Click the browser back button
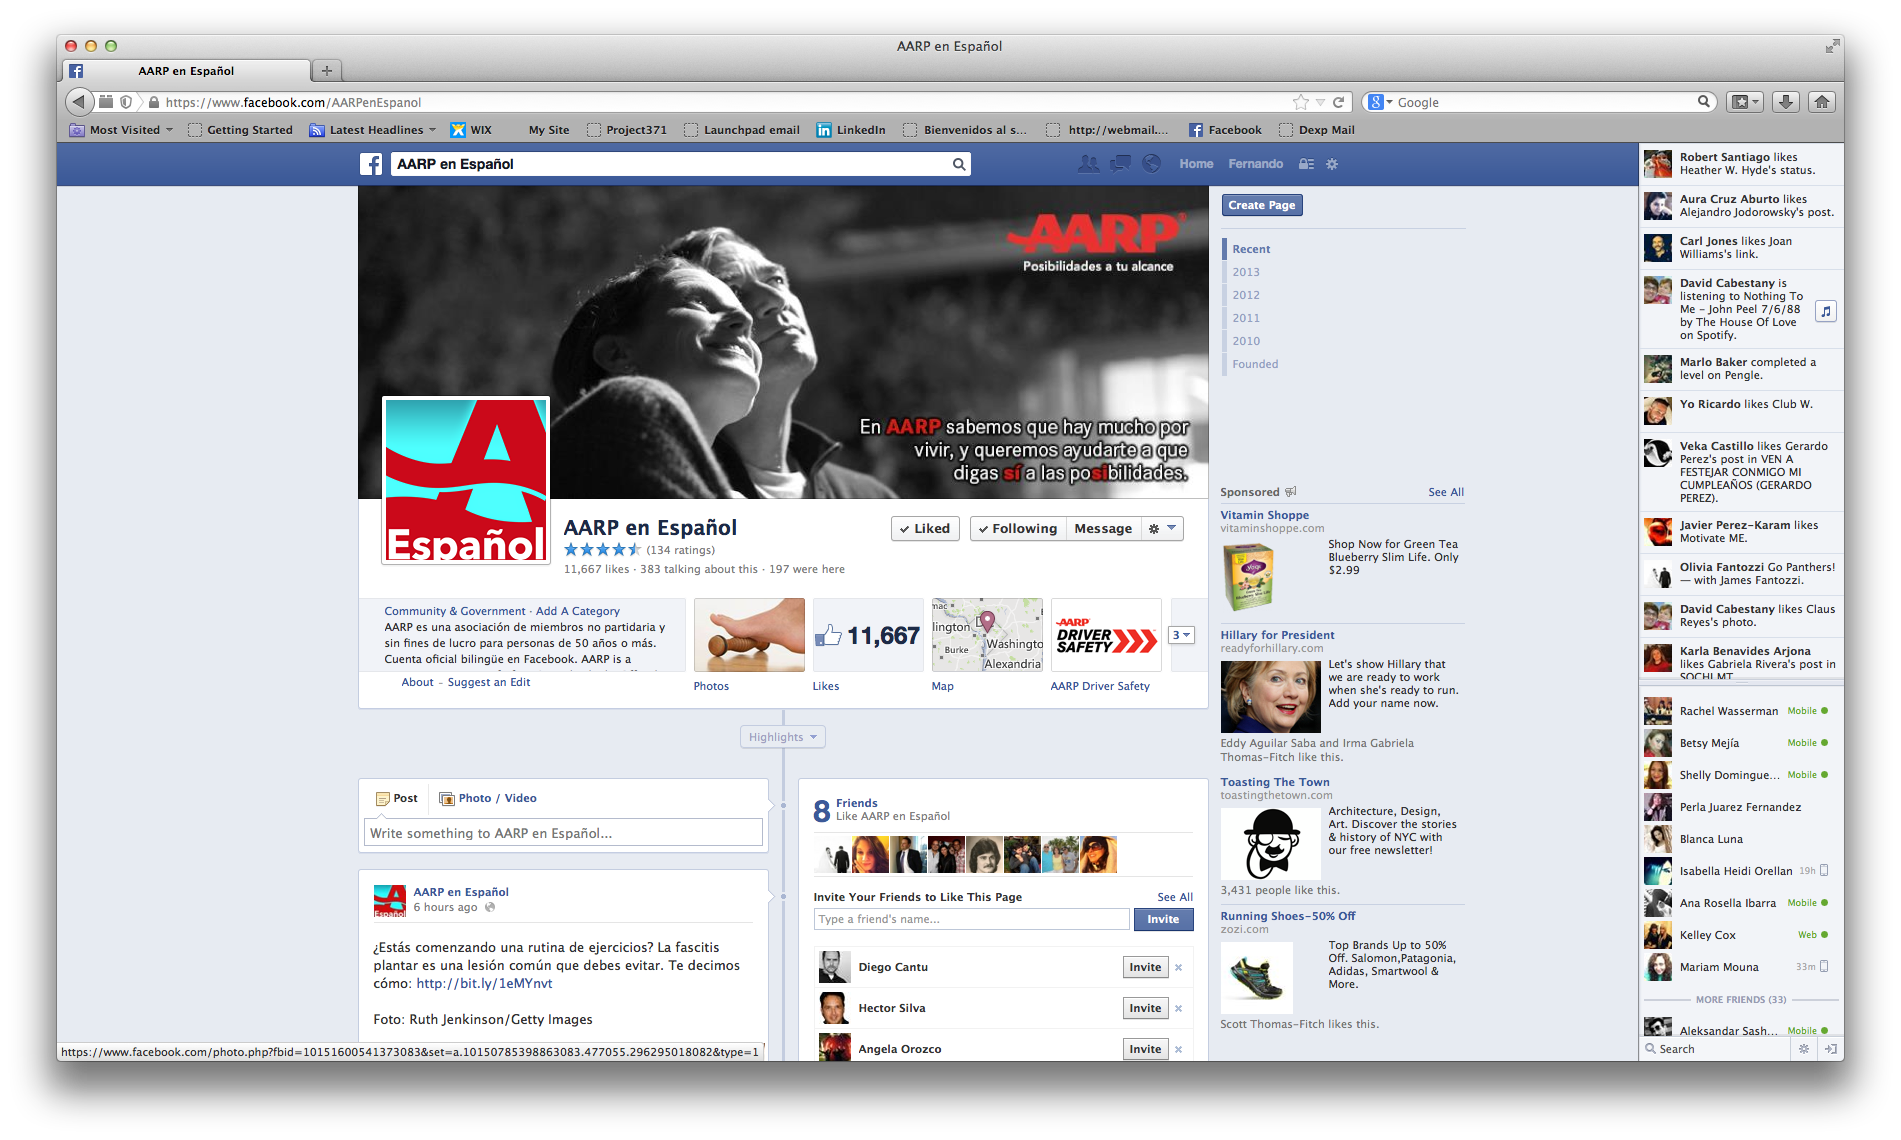The height and width of the screenshot is (1140, 1901). (80, 102)
